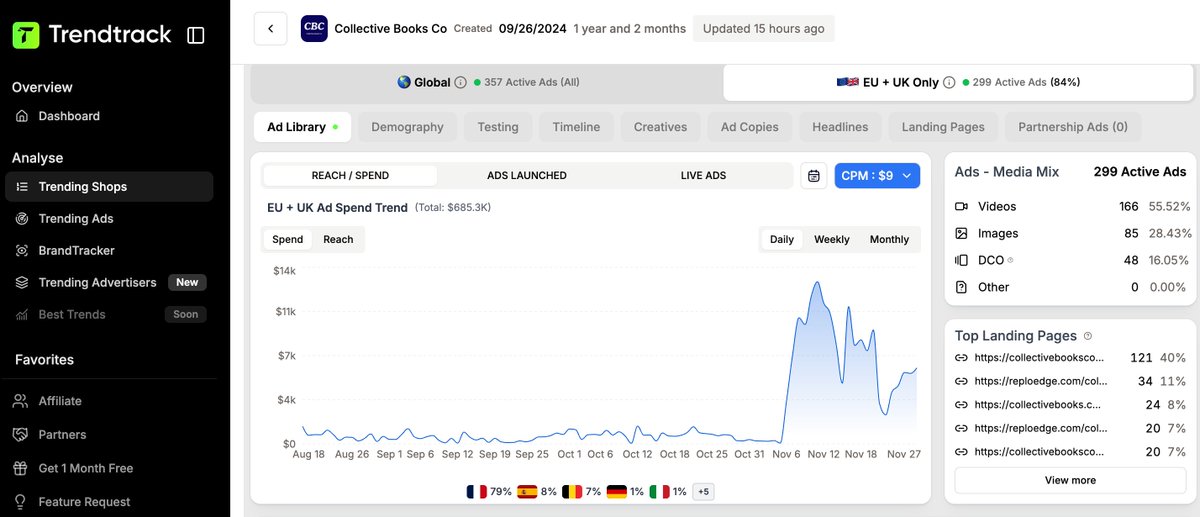Open the Creatives tab
The width and height of the screenshot is (1200, 517).
660,127
